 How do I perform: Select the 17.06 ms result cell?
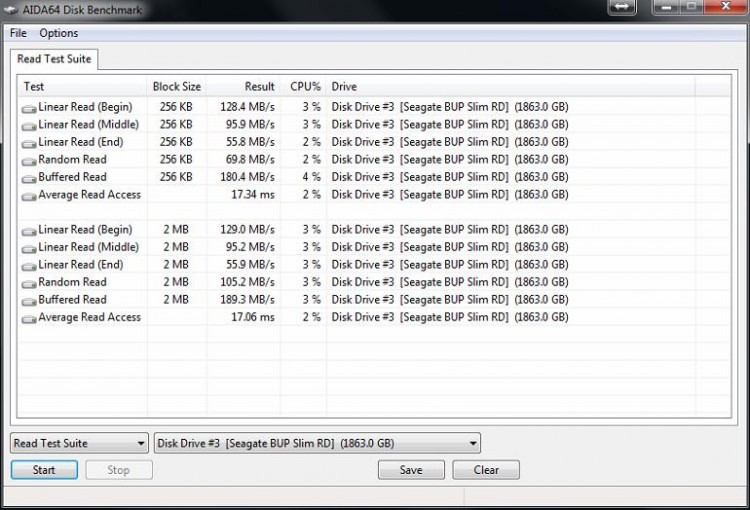click(x=253, y=317)
